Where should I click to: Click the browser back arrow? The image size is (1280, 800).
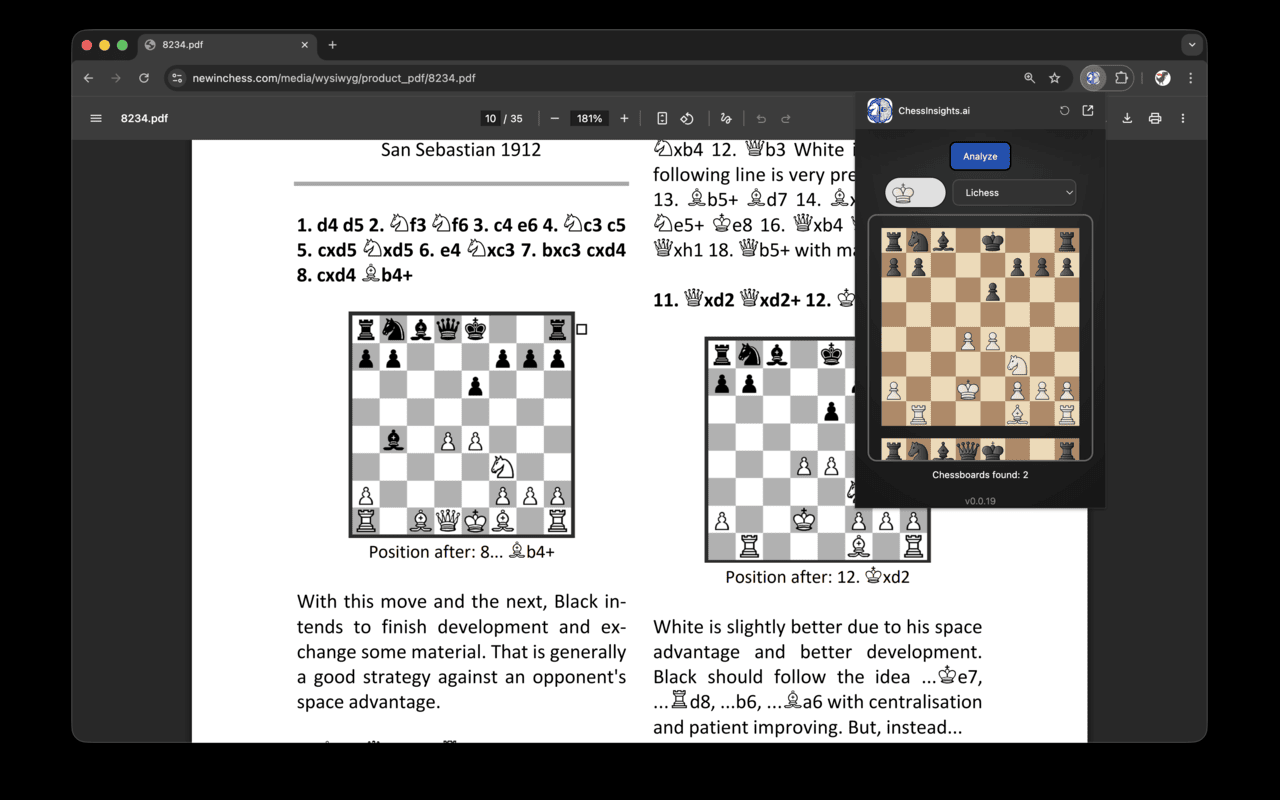[88, 77]
